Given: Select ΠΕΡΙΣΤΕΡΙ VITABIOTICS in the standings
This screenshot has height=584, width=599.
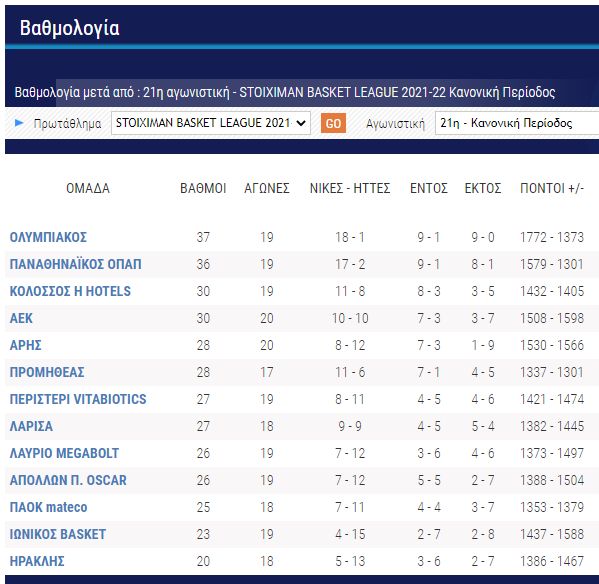Looking at the screenshot, I should 78,399.
